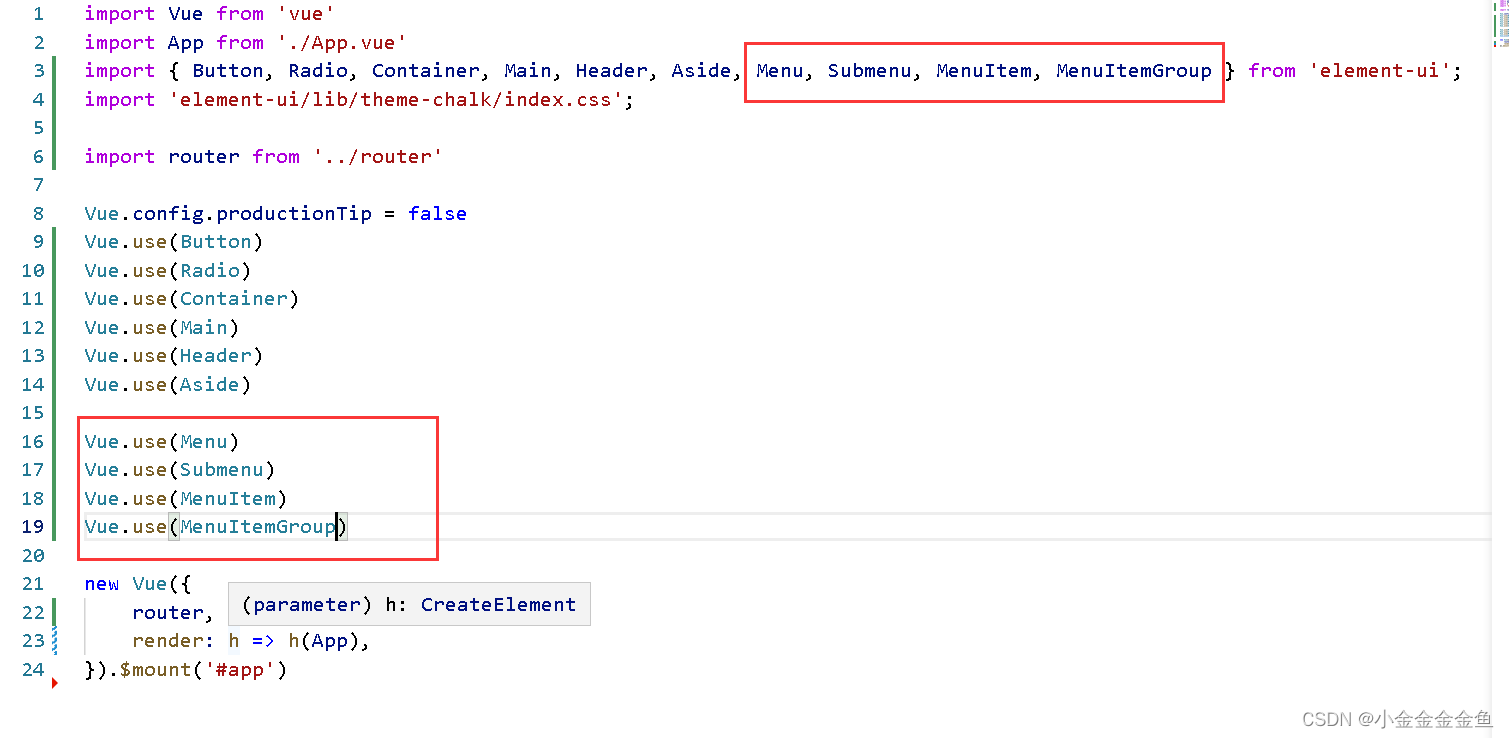Click the '(parameter) h: CreateElement' hover tooltip
This screenshot has height=738, width=1509.
point(409,604)
